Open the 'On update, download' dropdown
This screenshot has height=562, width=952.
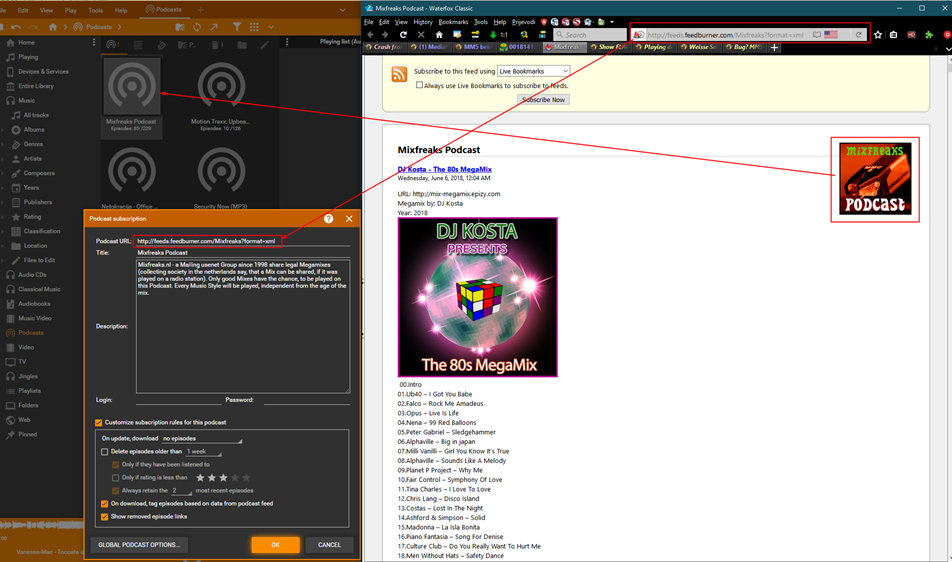pyautogui.click(x=198, y=439)
